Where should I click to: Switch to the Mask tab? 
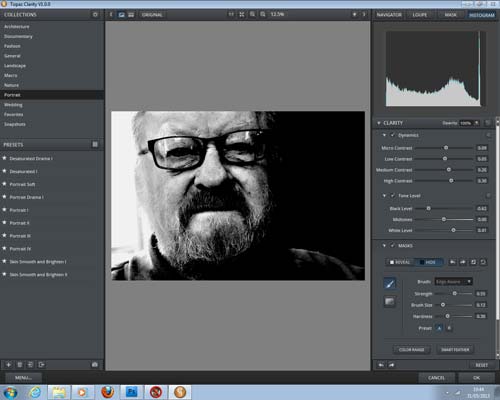click(451, 15)
